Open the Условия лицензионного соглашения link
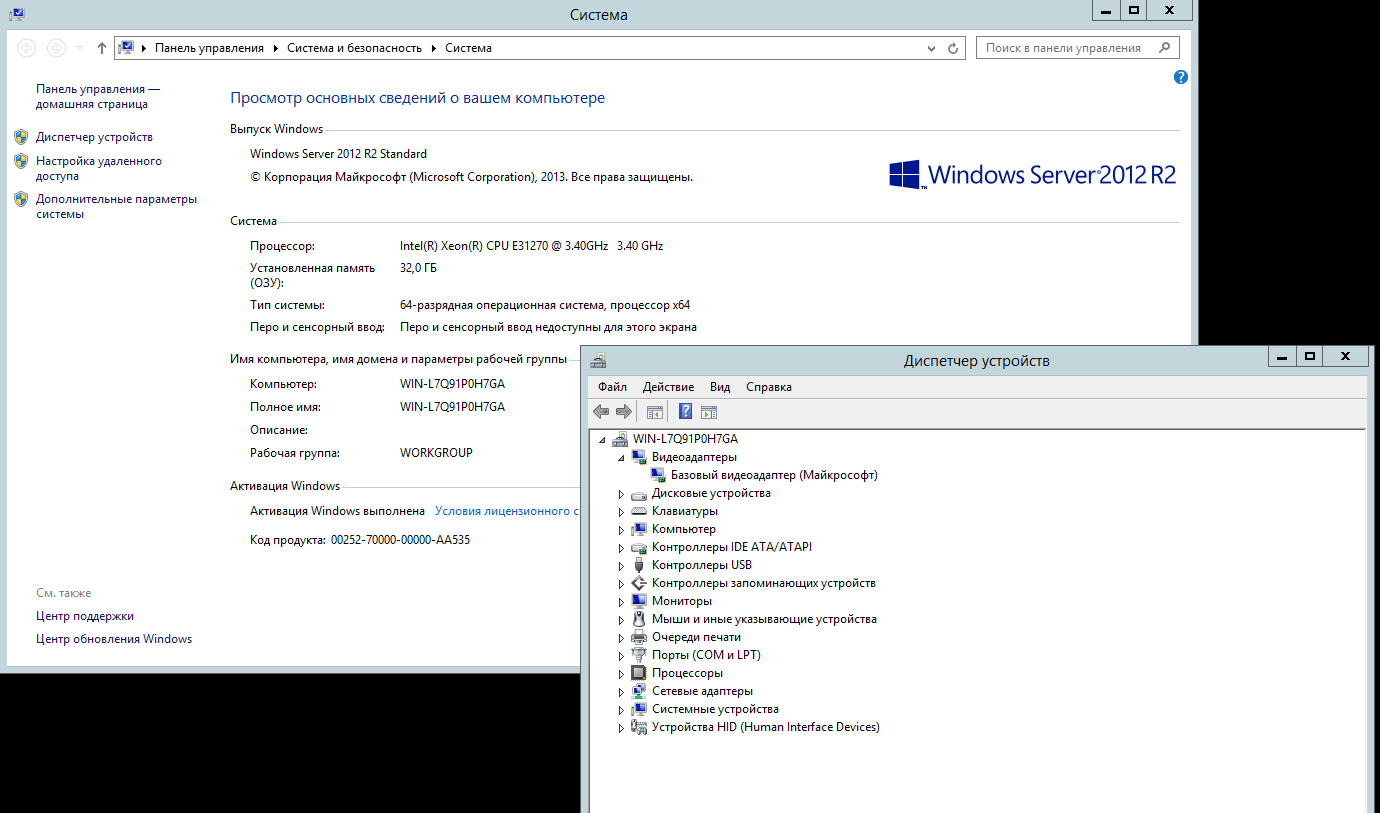1380x813 pixels. [508, 511]
